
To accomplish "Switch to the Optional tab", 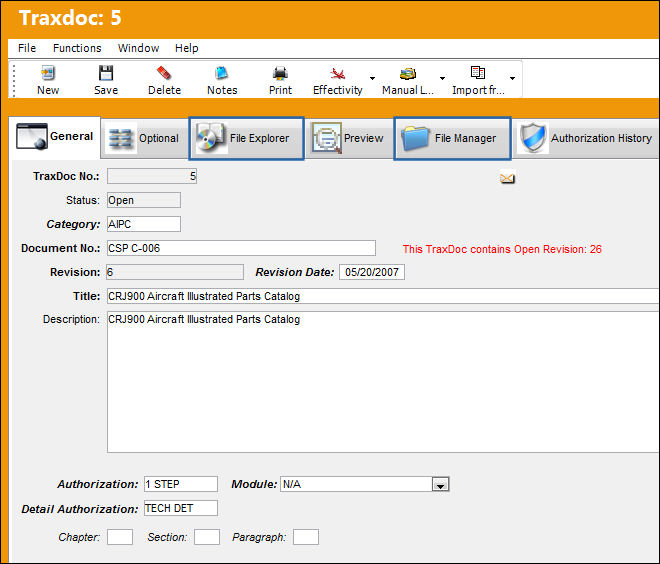I will pos(144,138).
